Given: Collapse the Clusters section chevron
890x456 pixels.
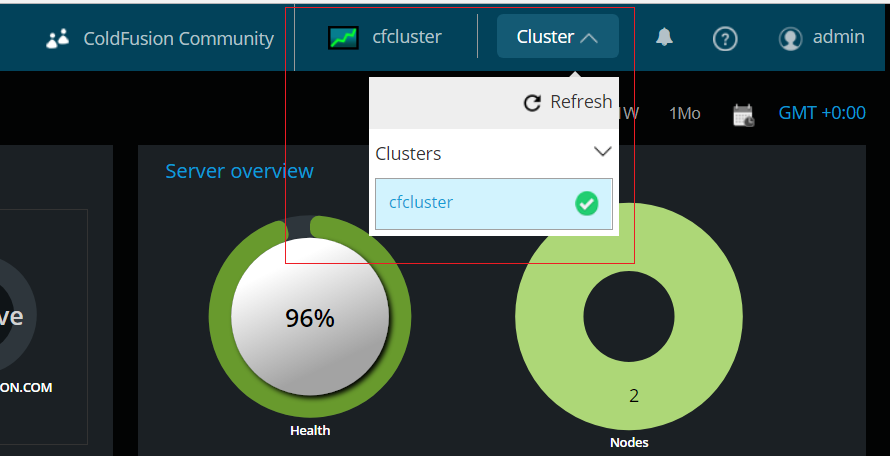Looking at the screenshot, I should tap(602, 152).
